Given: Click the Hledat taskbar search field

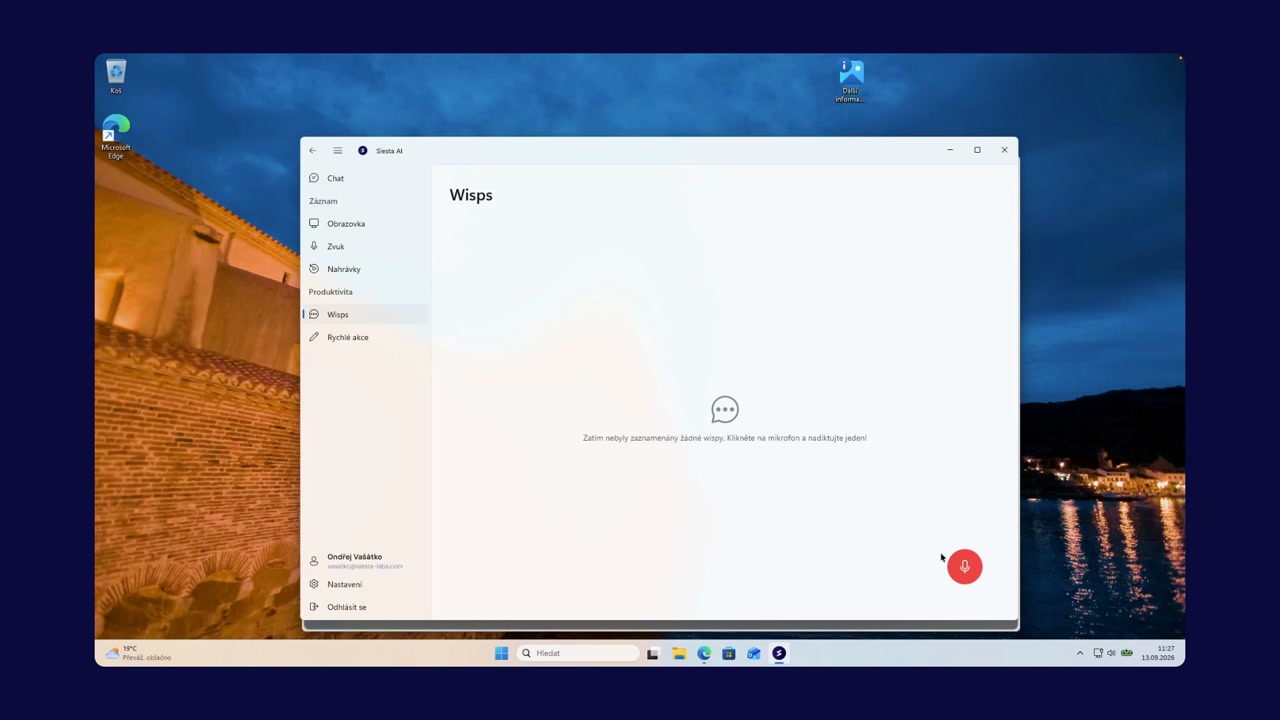Looking at the screenshot, I should coord(578,653).
